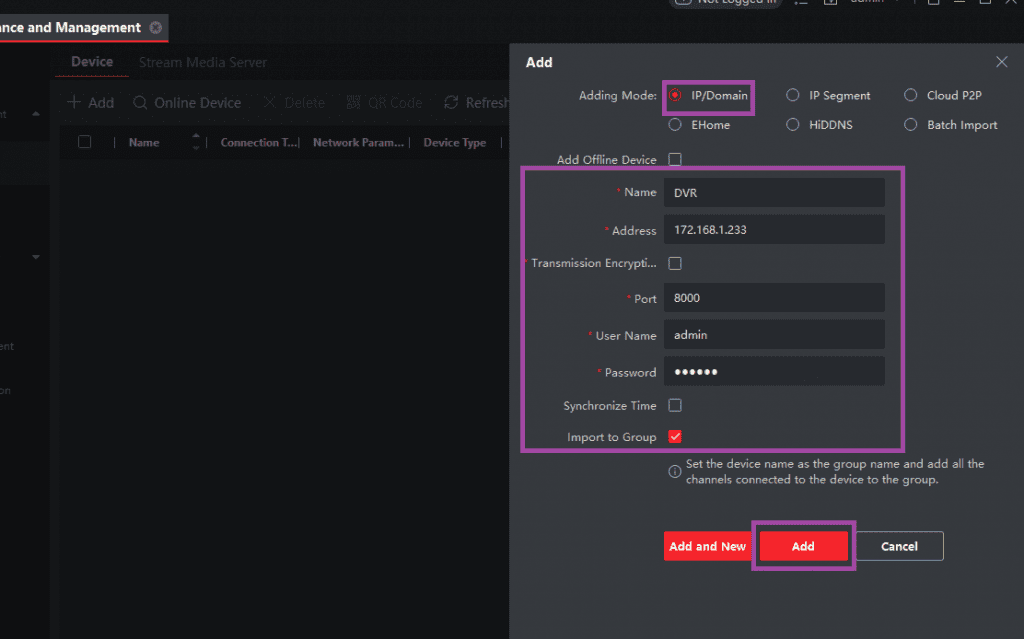Image resolution: width=1024 pixels, height=639 pixels.
Task: Cancel adding the device
Action: [x=898, y=546]
